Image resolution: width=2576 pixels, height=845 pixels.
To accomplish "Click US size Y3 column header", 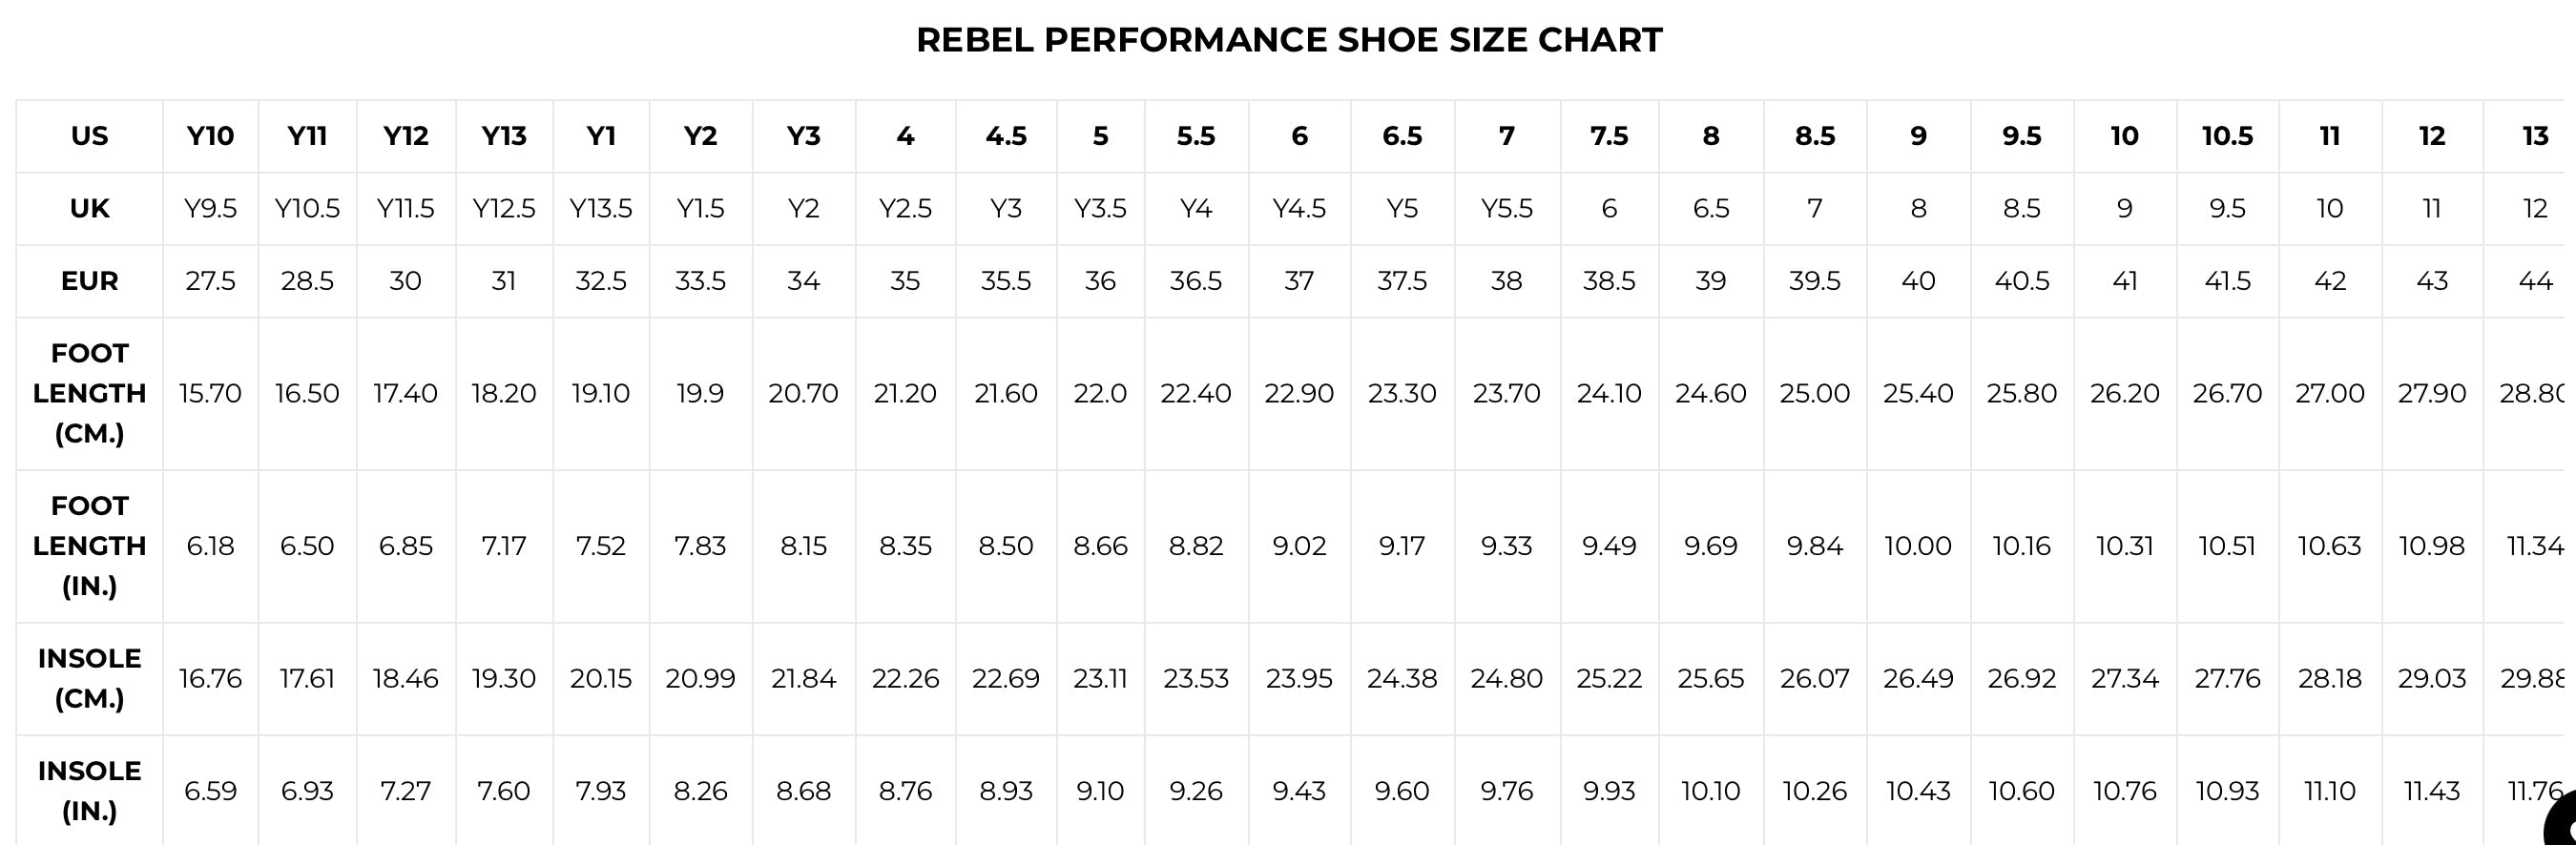I will point(803,136).
